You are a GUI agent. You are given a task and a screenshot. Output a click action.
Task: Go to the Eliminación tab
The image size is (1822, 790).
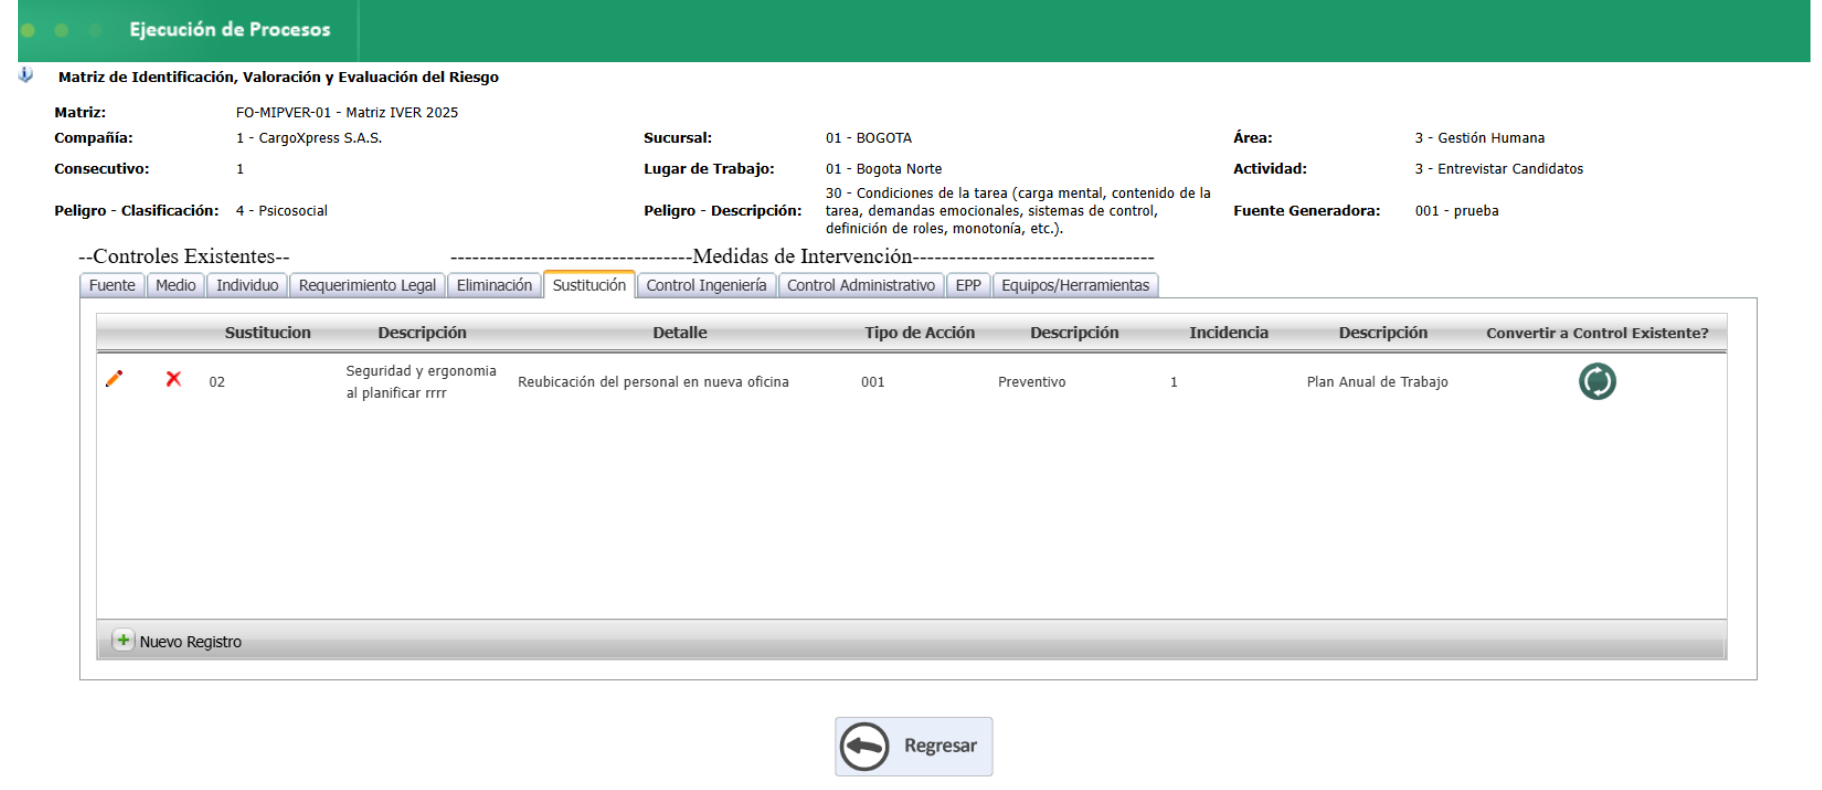(x=494, y=285)
